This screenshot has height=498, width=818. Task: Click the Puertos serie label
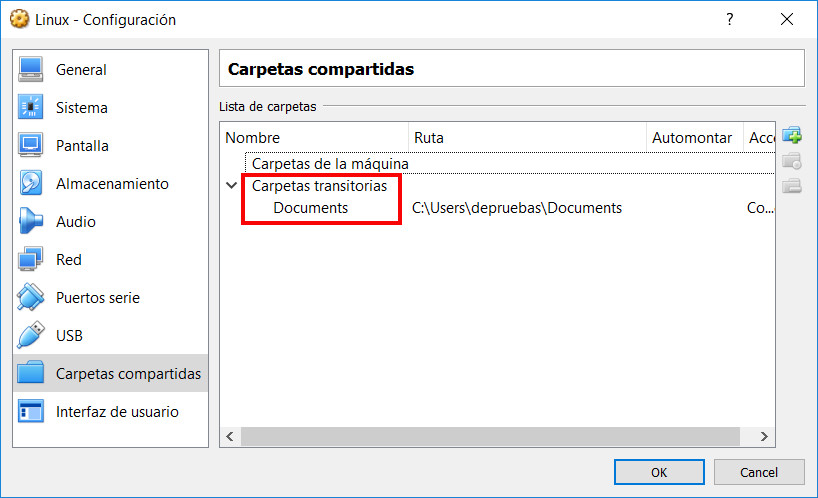[98, 297]
